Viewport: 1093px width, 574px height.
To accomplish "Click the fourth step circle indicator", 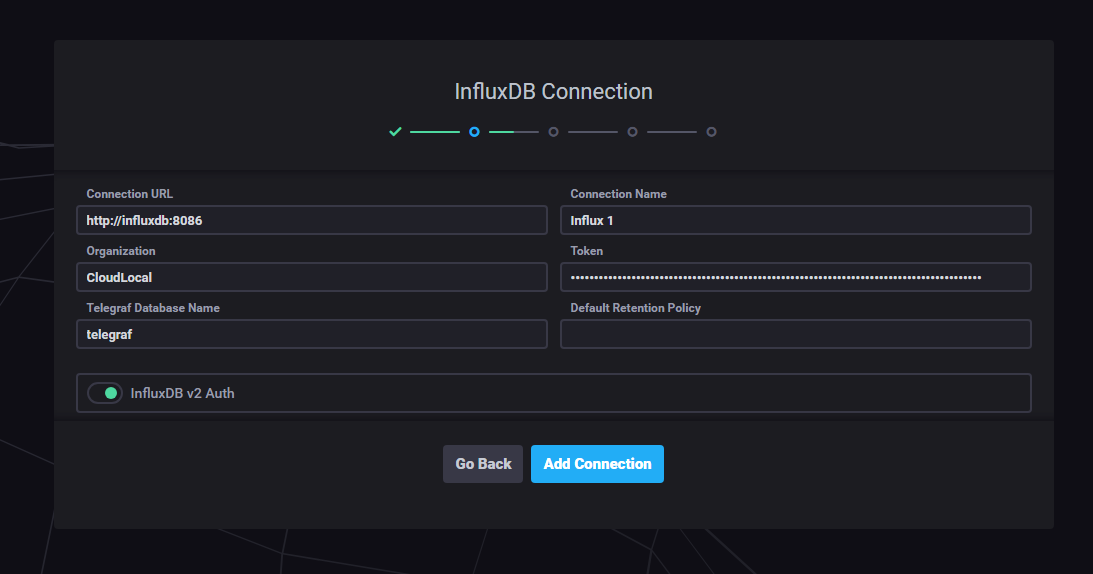I will [632, 132].
